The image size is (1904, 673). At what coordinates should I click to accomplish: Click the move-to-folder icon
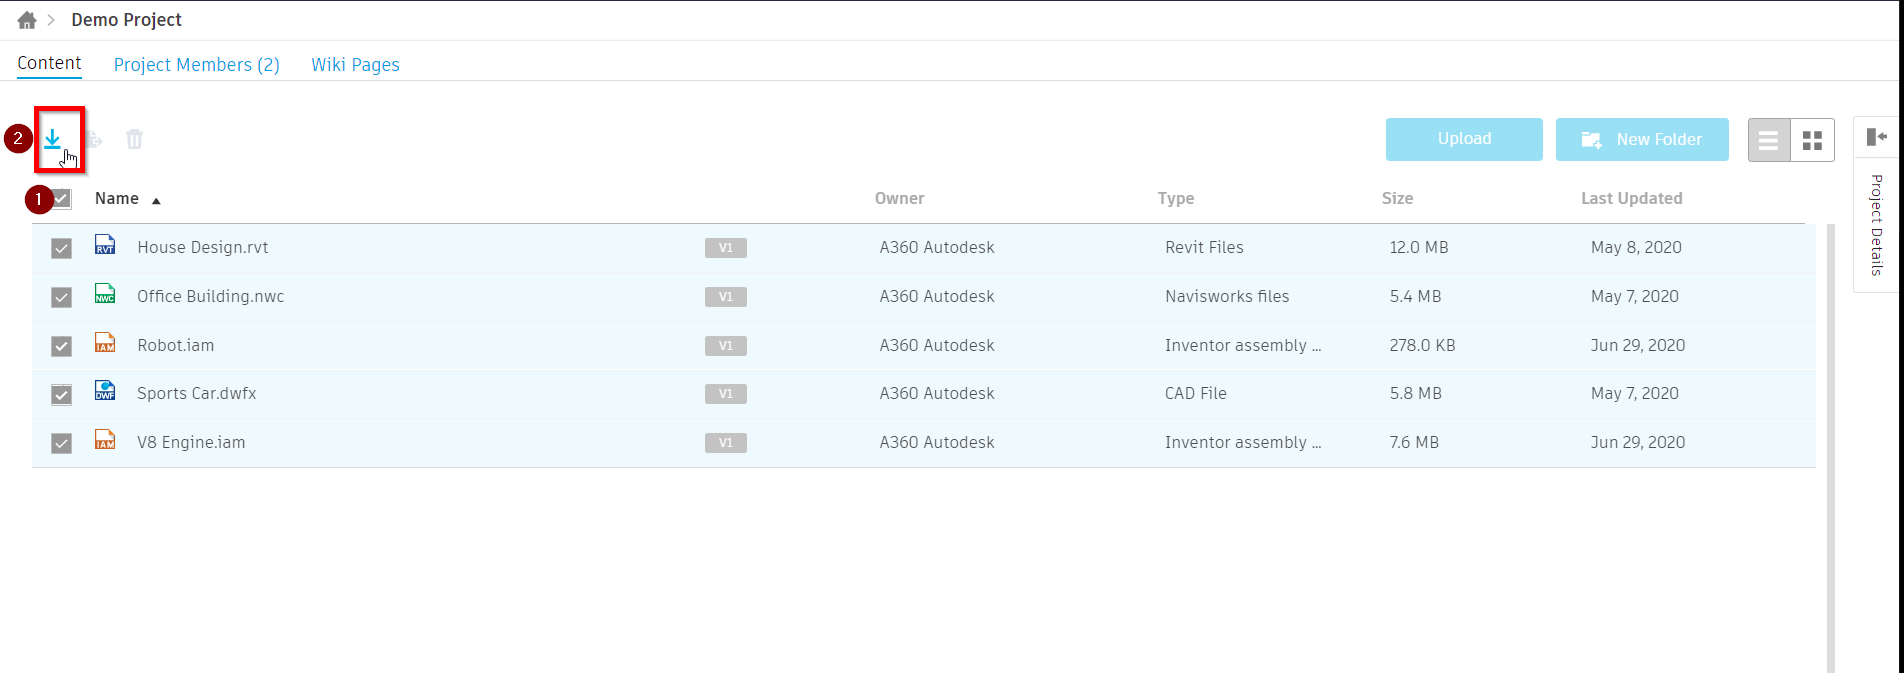click(94, 140)
